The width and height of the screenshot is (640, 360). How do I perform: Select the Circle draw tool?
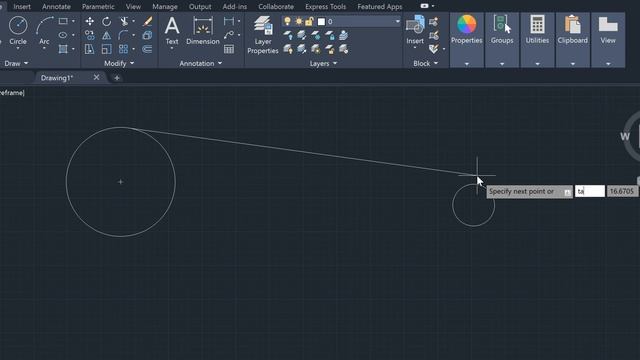click(18, 31)
